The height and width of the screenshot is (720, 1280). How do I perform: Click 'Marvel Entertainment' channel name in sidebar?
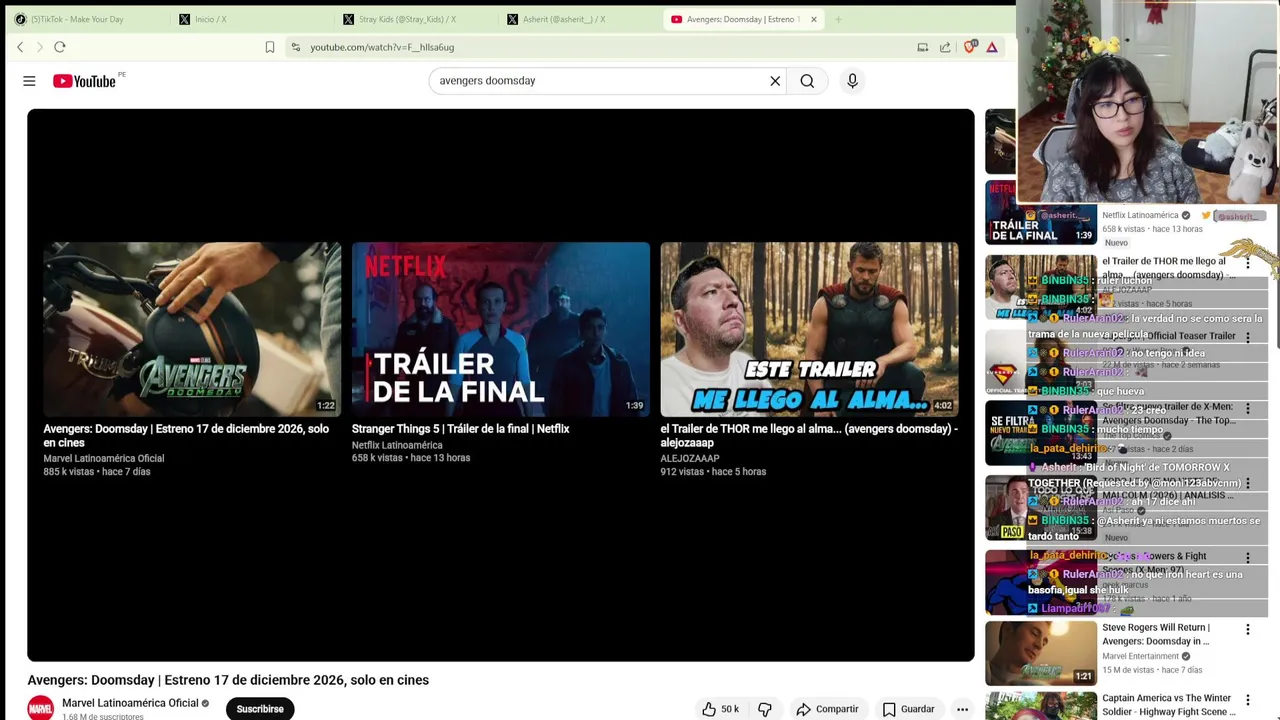[x=1141, y=656]
